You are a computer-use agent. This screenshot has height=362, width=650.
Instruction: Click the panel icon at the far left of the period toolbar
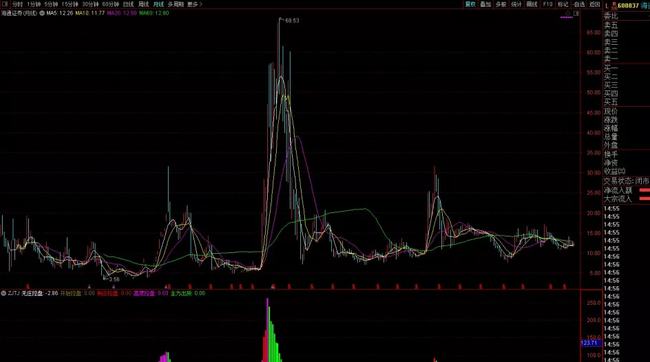6,4
